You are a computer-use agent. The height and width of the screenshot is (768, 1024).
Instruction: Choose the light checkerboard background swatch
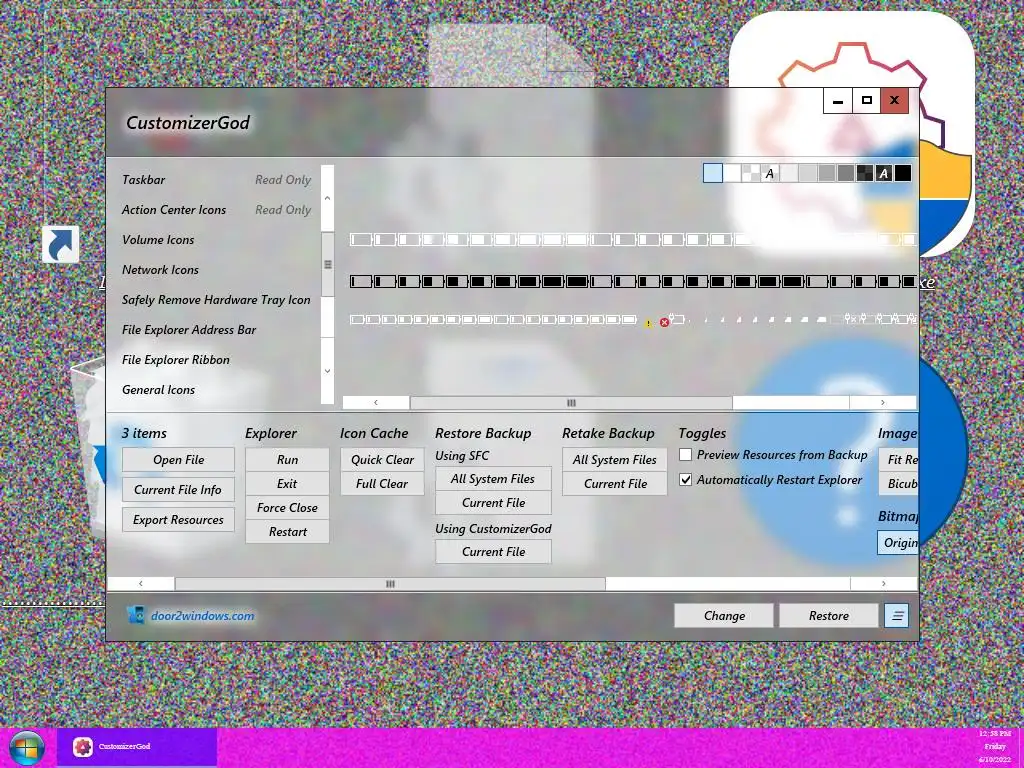tap(751, 173)
